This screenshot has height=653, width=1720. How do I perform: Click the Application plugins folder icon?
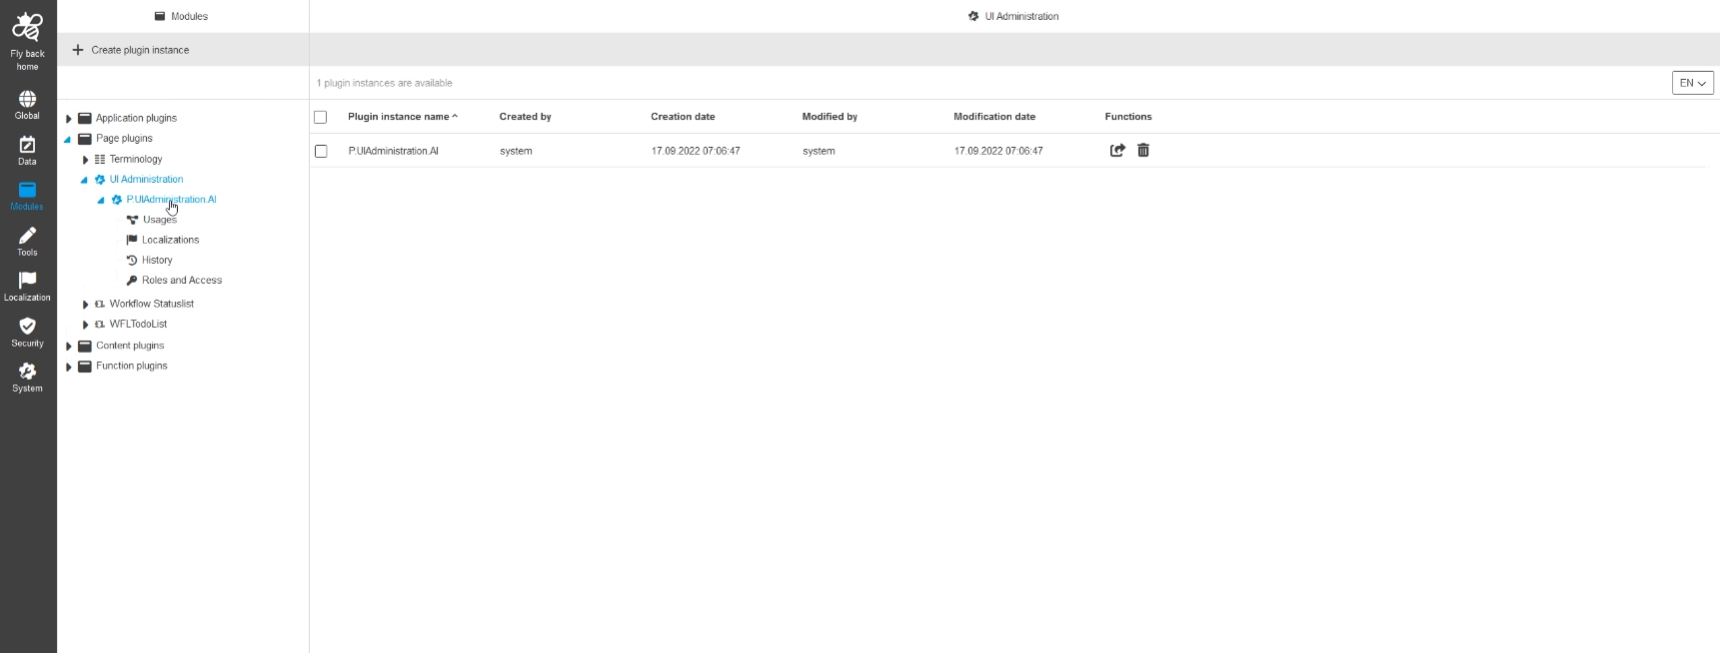pyautogui.click(x=85, y=118)
